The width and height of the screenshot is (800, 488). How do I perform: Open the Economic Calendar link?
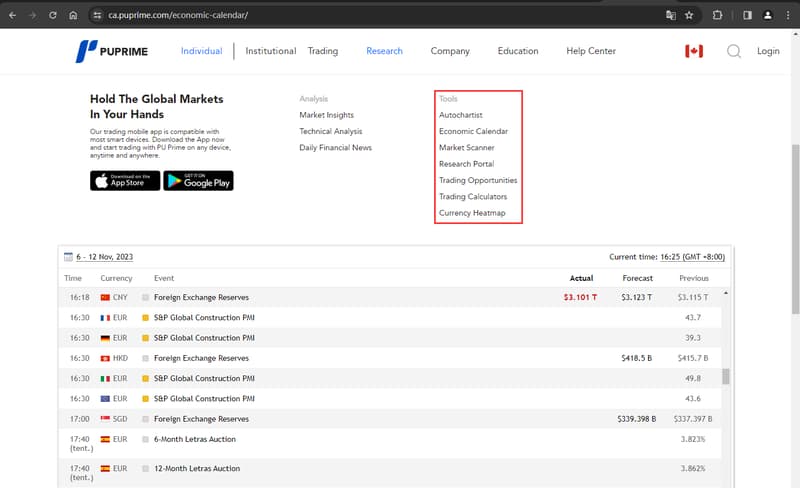(x=473, y=131)
